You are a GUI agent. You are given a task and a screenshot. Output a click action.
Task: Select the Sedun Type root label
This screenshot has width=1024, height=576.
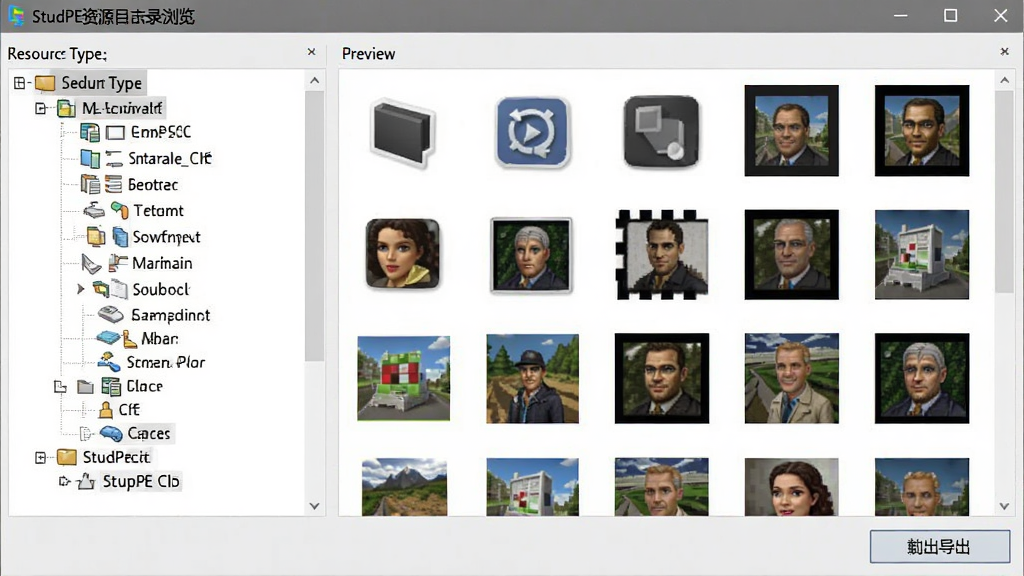click(x=101, y=83)
